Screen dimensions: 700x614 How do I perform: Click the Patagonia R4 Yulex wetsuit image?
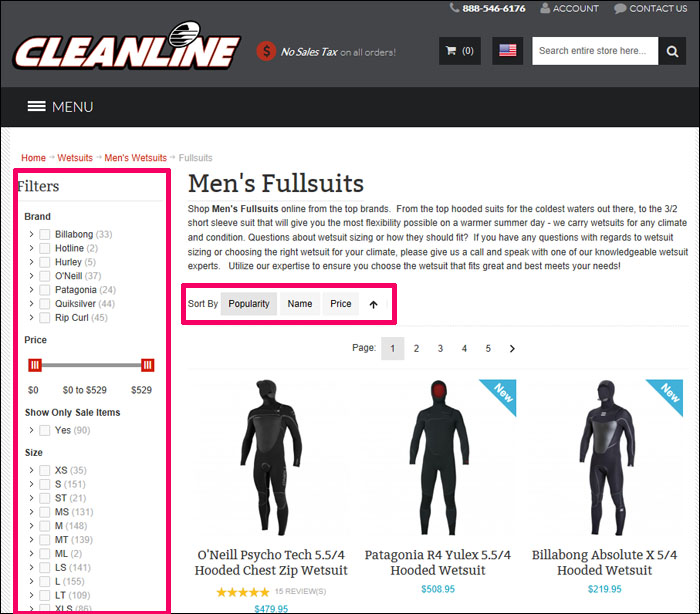[x=440, y=457]
